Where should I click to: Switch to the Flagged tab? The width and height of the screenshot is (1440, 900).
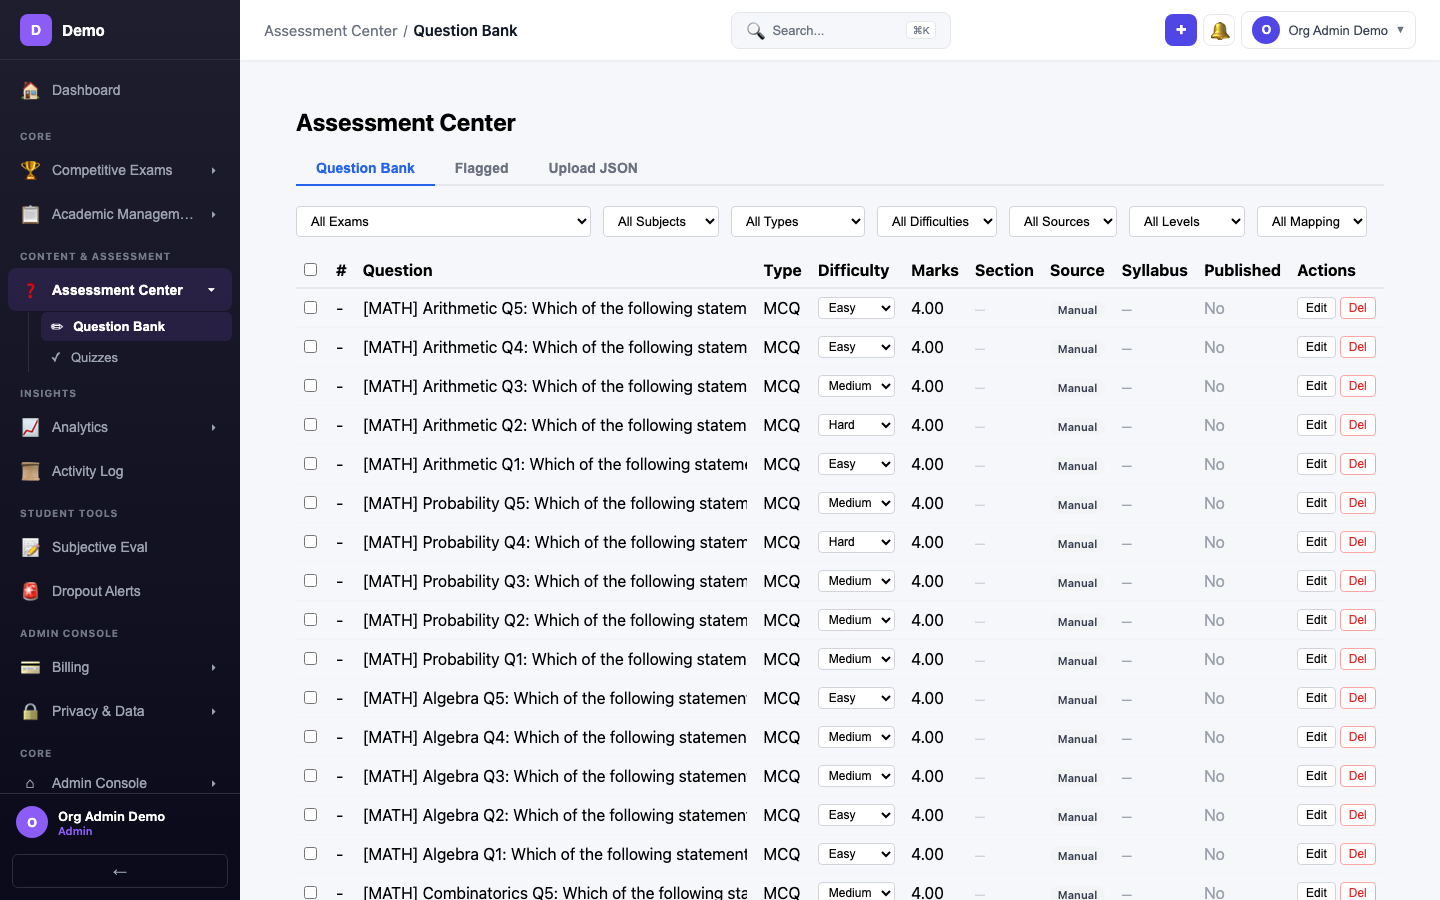click(481, 168)
